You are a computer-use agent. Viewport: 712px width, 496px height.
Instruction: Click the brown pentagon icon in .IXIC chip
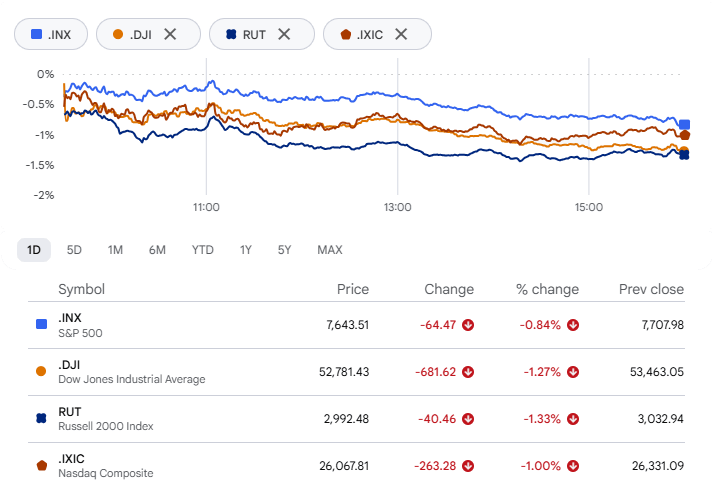point(346,34)
